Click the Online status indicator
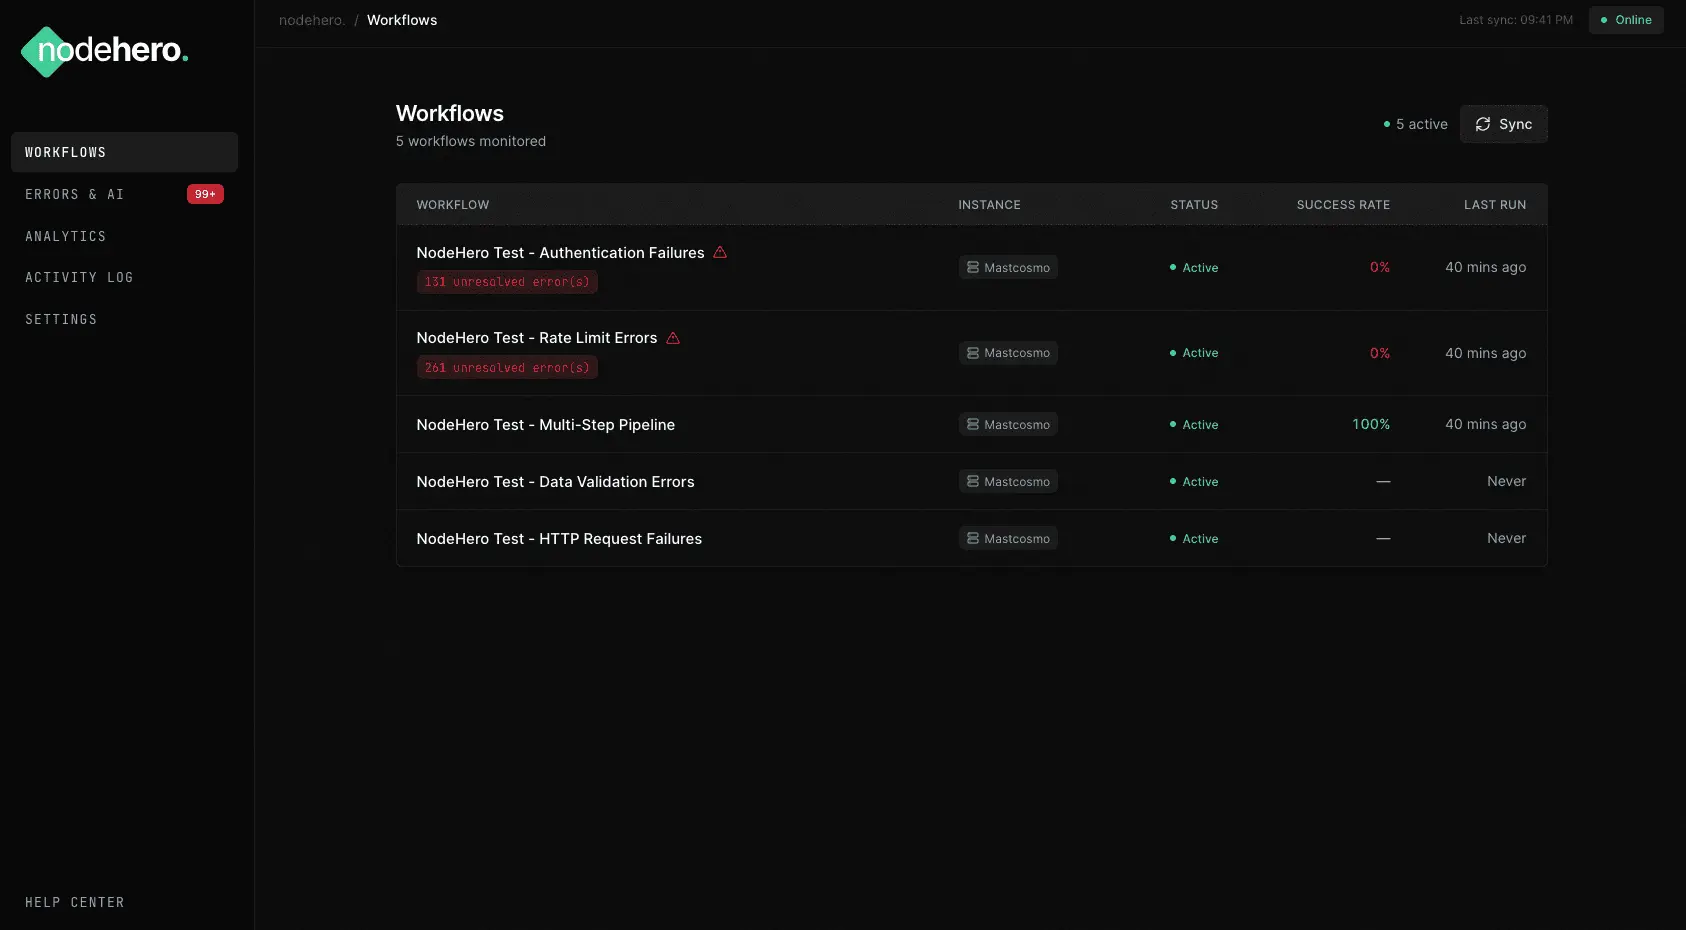 pos(1626,20)
